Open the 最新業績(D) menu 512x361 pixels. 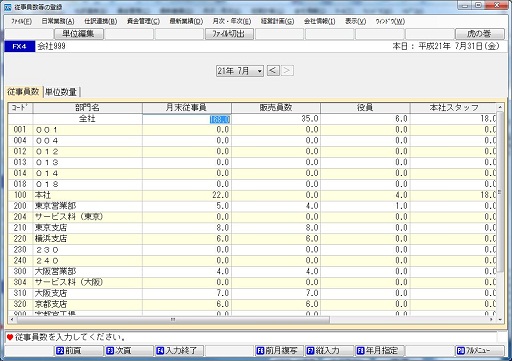click(x=186, y=21)
